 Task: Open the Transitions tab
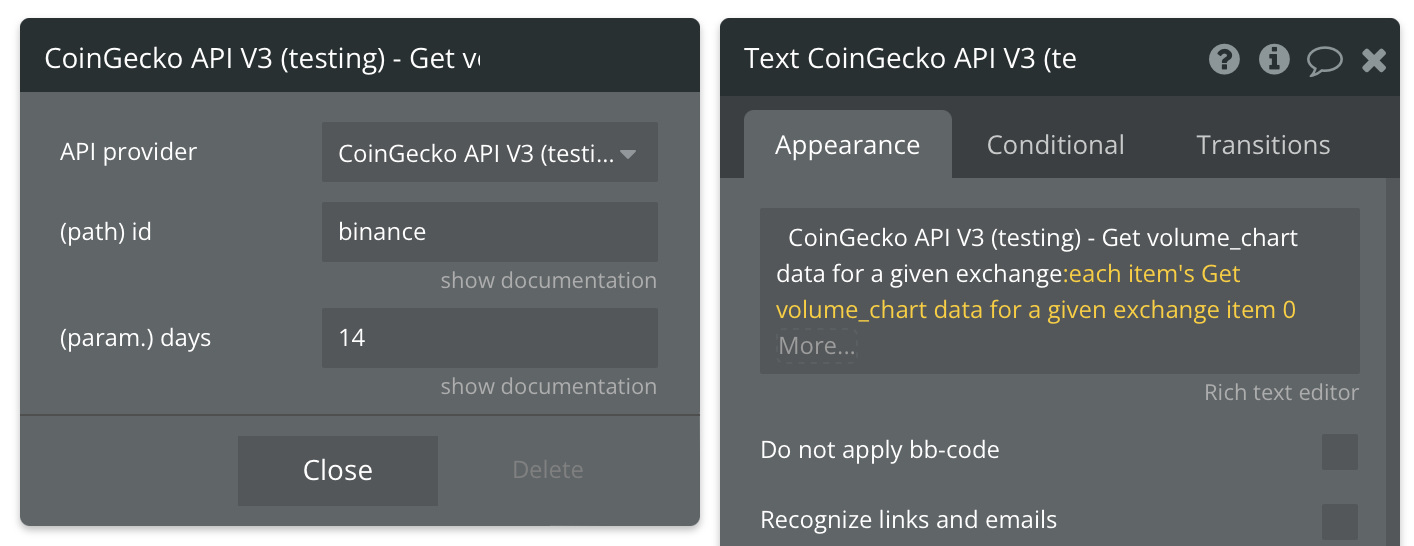click(1263, 145)
